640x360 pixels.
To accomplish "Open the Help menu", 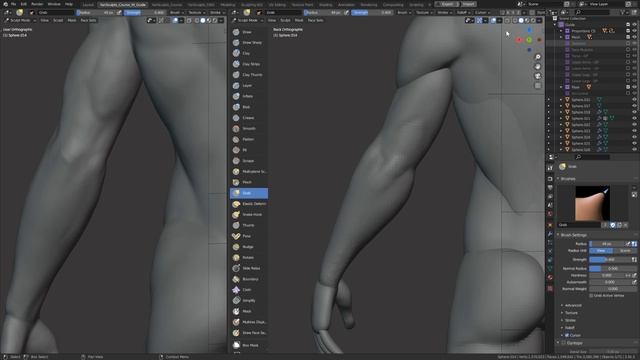I will (69, 4).
